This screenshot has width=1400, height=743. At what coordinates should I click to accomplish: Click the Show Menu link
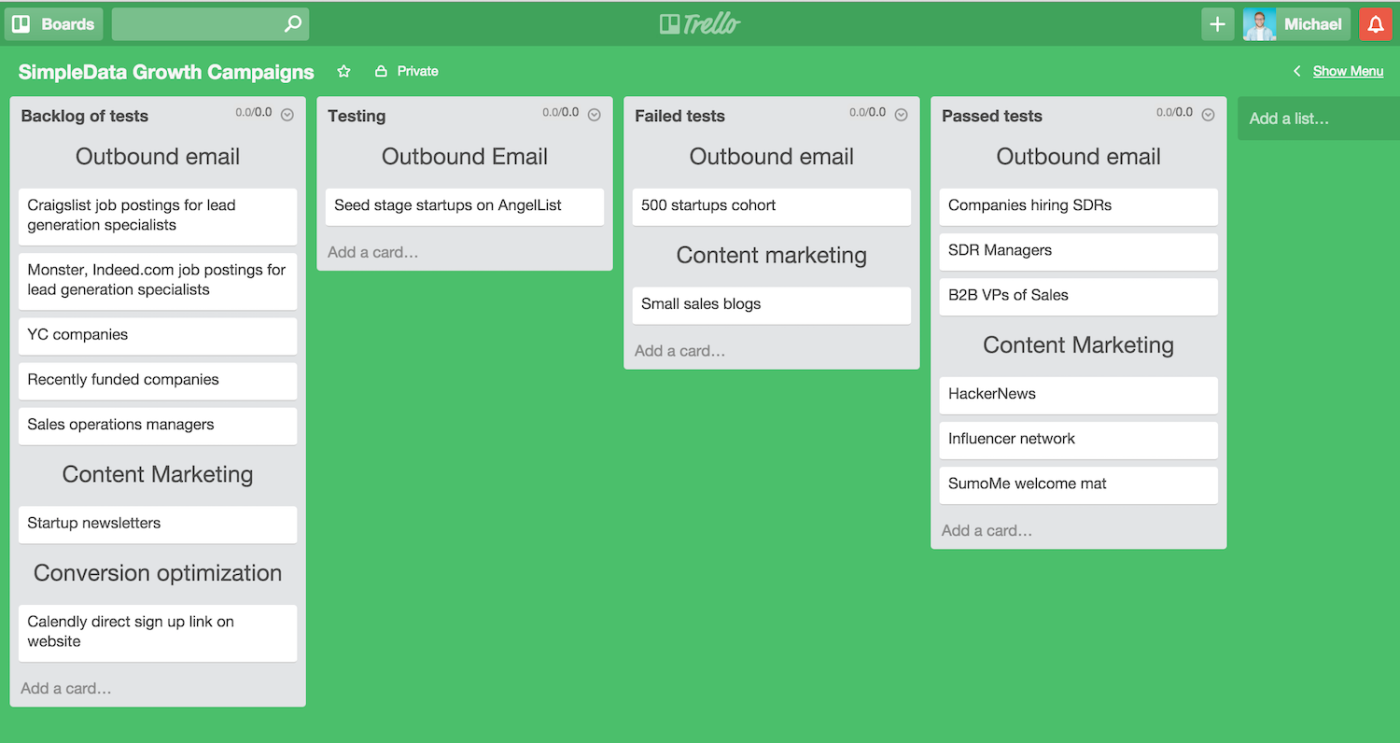(1348, 71)
